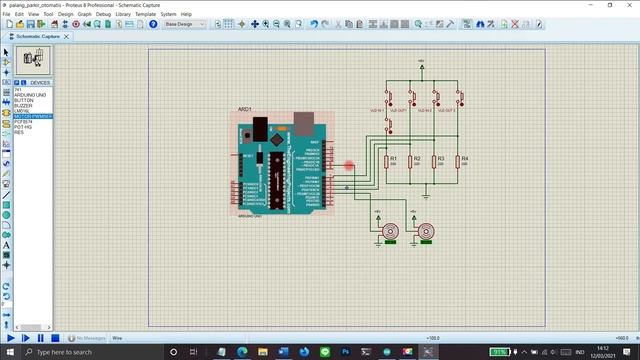Pause the simulation

coord(40,338)
